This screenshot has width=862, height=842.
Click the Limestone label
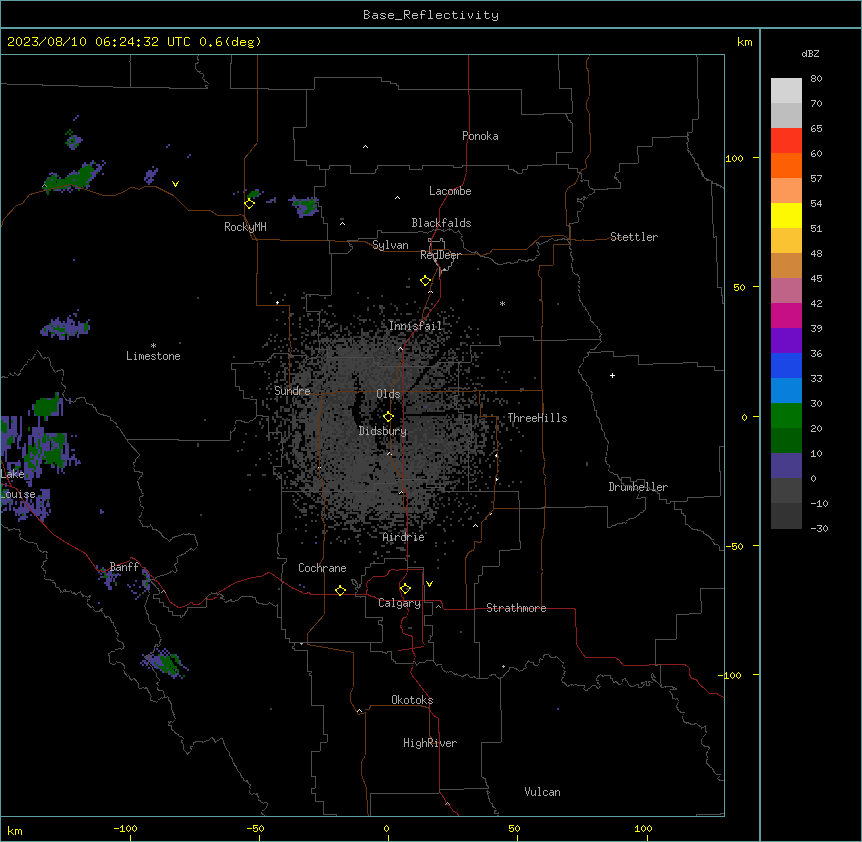tap(153, 356)
